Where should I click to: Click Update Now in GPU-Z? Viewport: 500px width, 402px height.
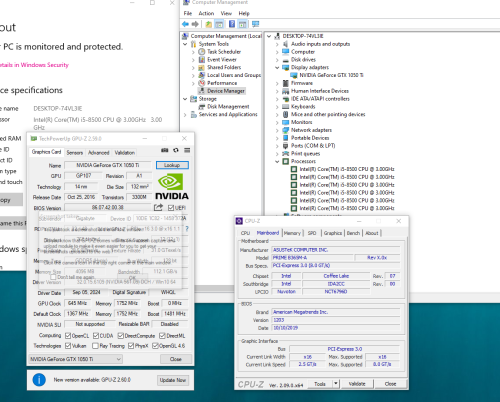(173, 380)
